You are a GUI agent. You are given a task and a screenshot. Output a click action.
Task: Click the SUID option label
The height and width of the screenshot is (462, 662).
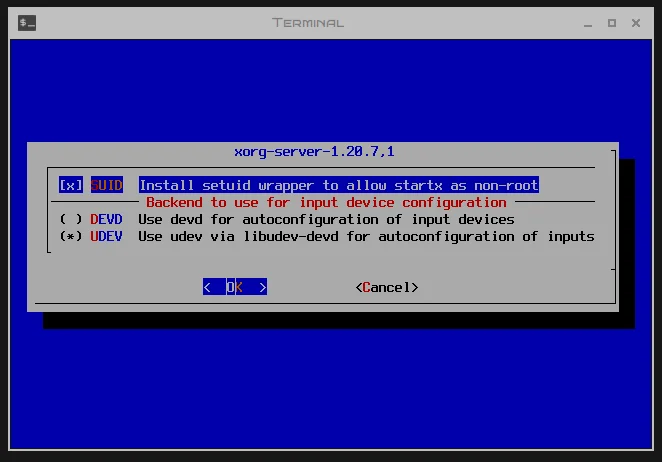(106, 185)
